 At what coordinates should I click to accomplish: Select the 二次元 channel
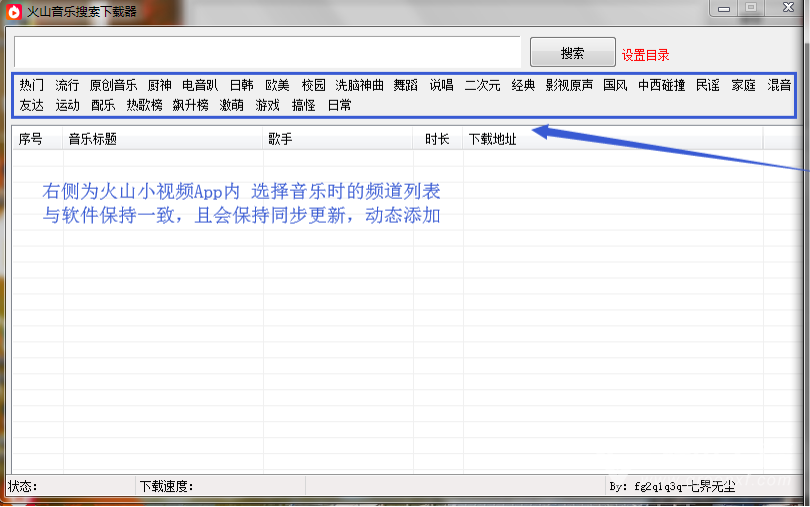point(482,85)
